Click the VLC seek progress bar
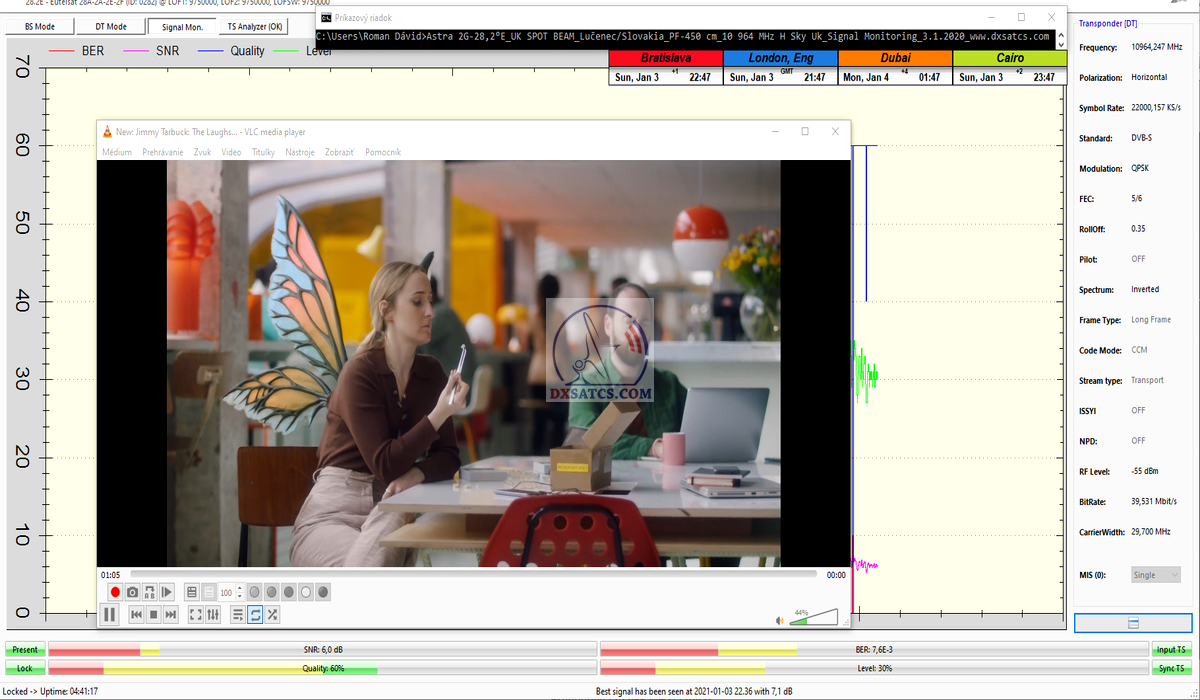 pos(472,574)
